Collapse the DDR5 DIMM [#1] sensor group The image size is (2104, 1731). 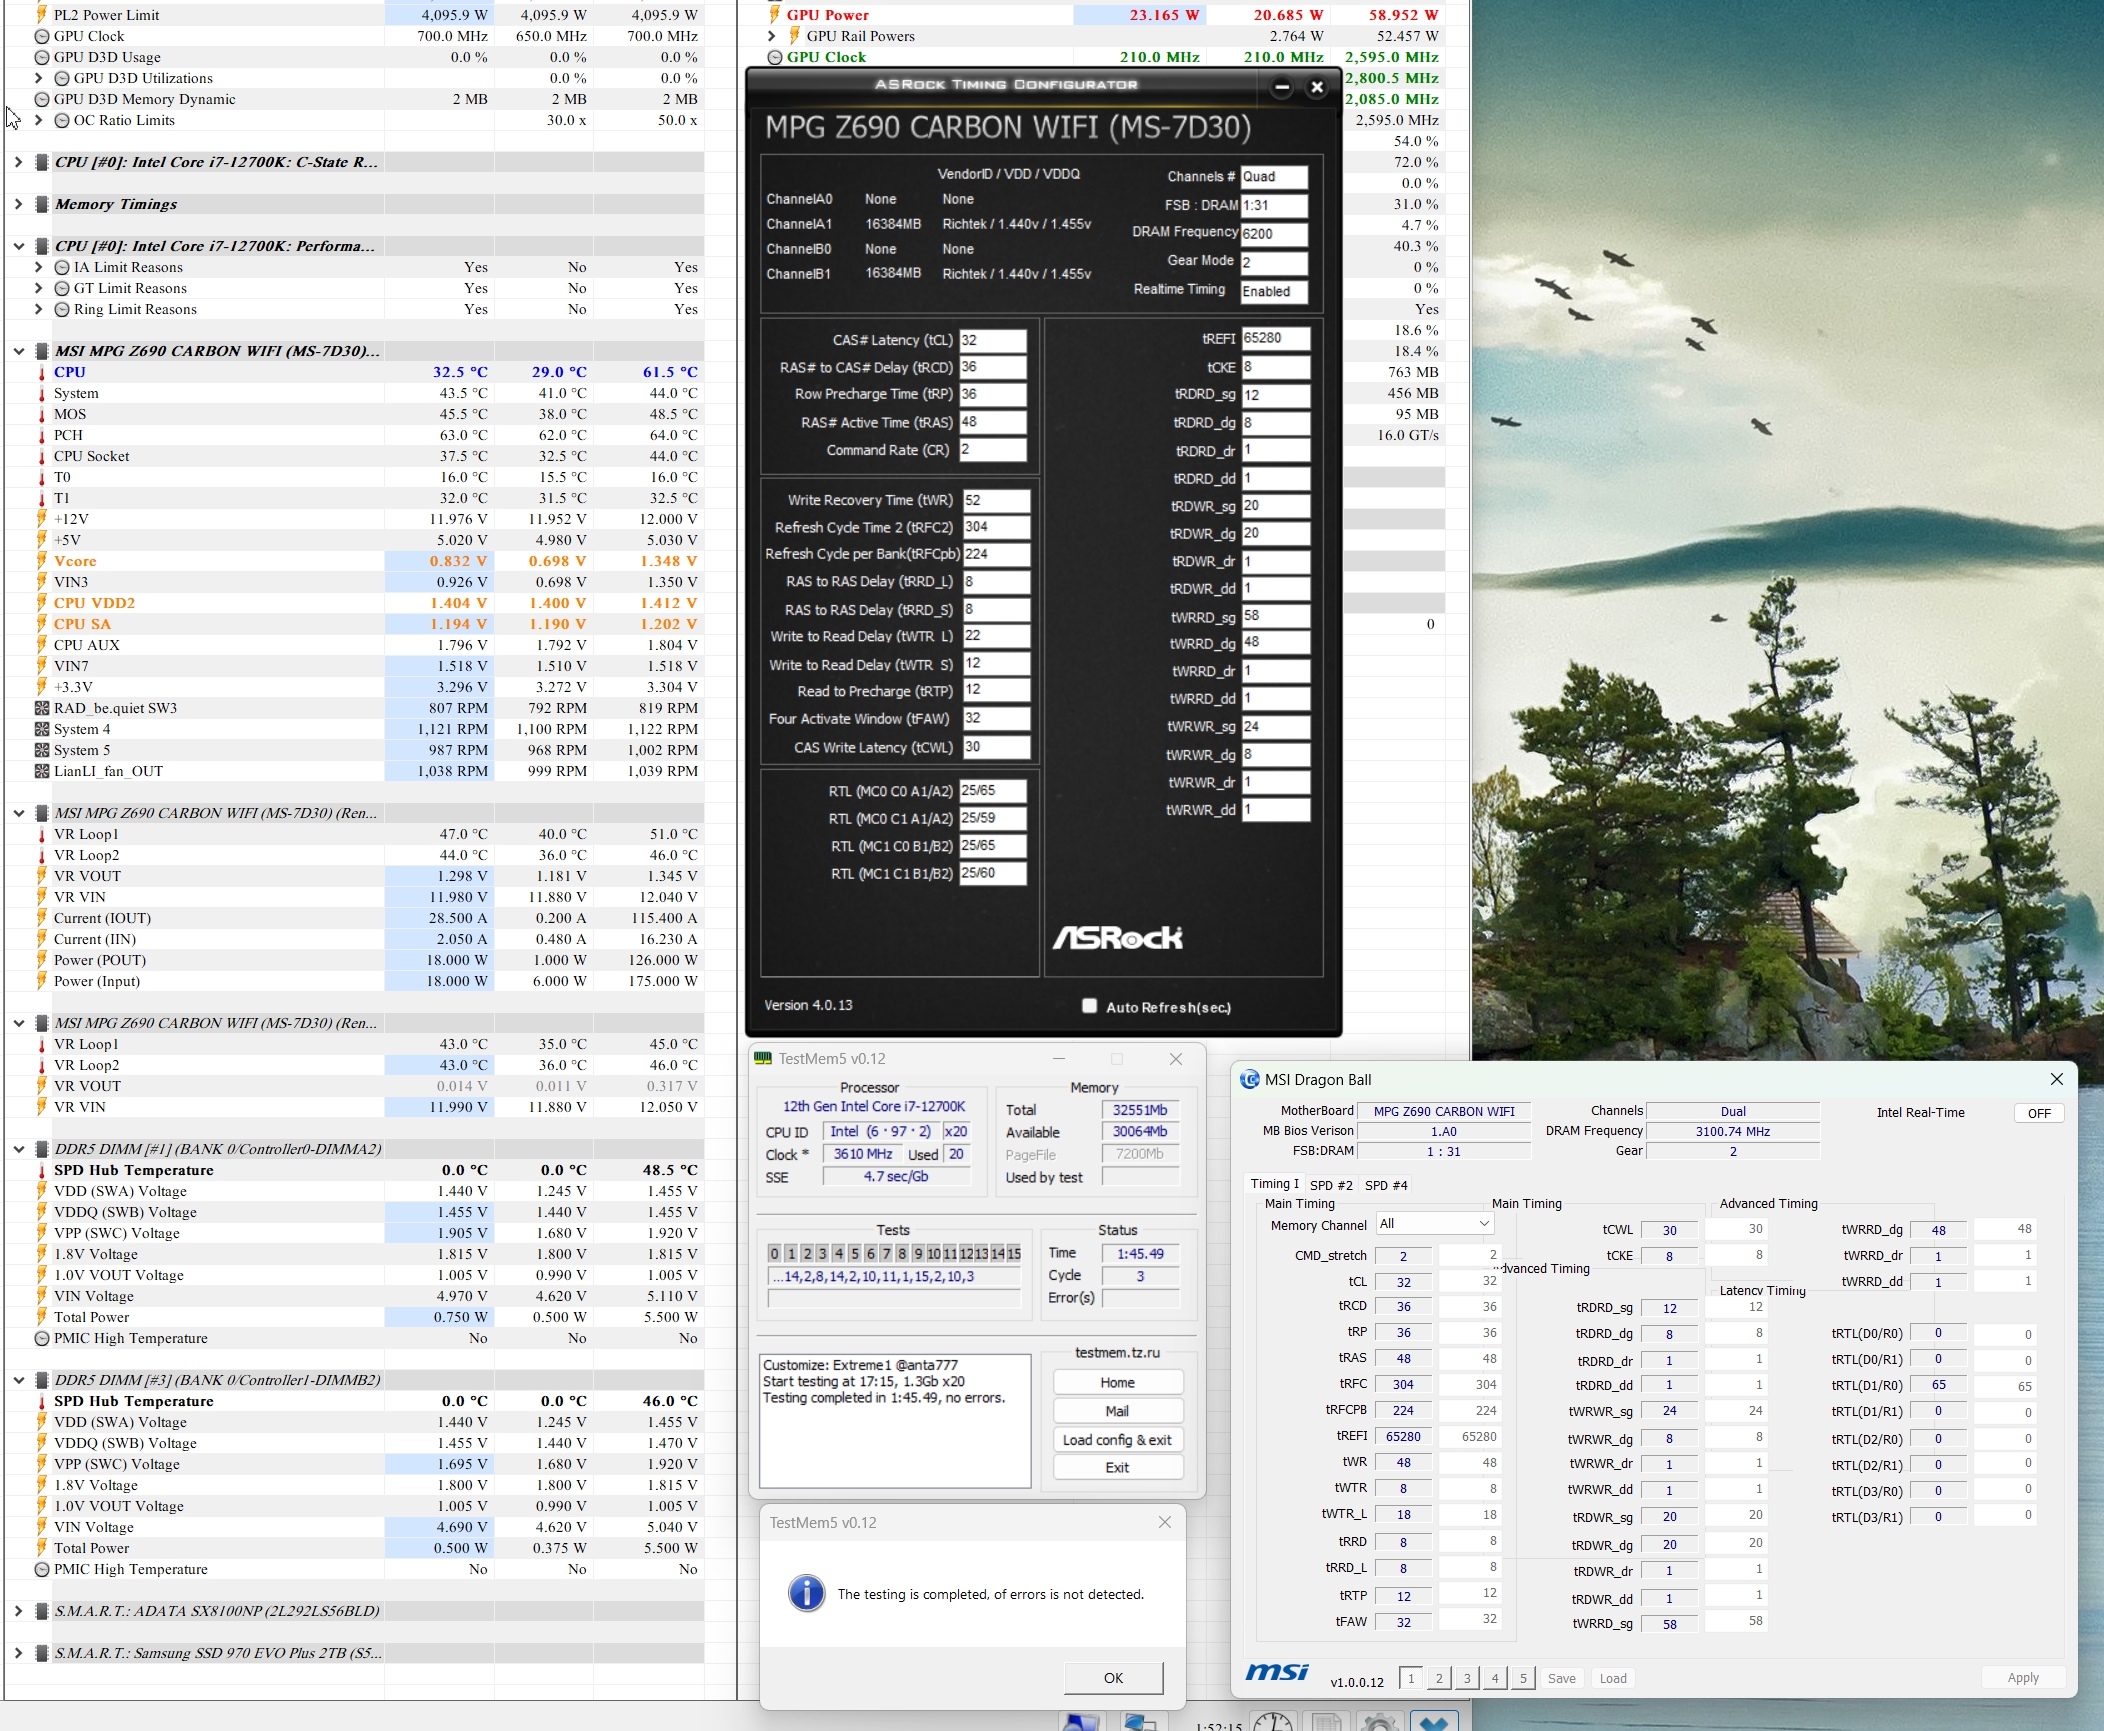(x=18, y=1149)
